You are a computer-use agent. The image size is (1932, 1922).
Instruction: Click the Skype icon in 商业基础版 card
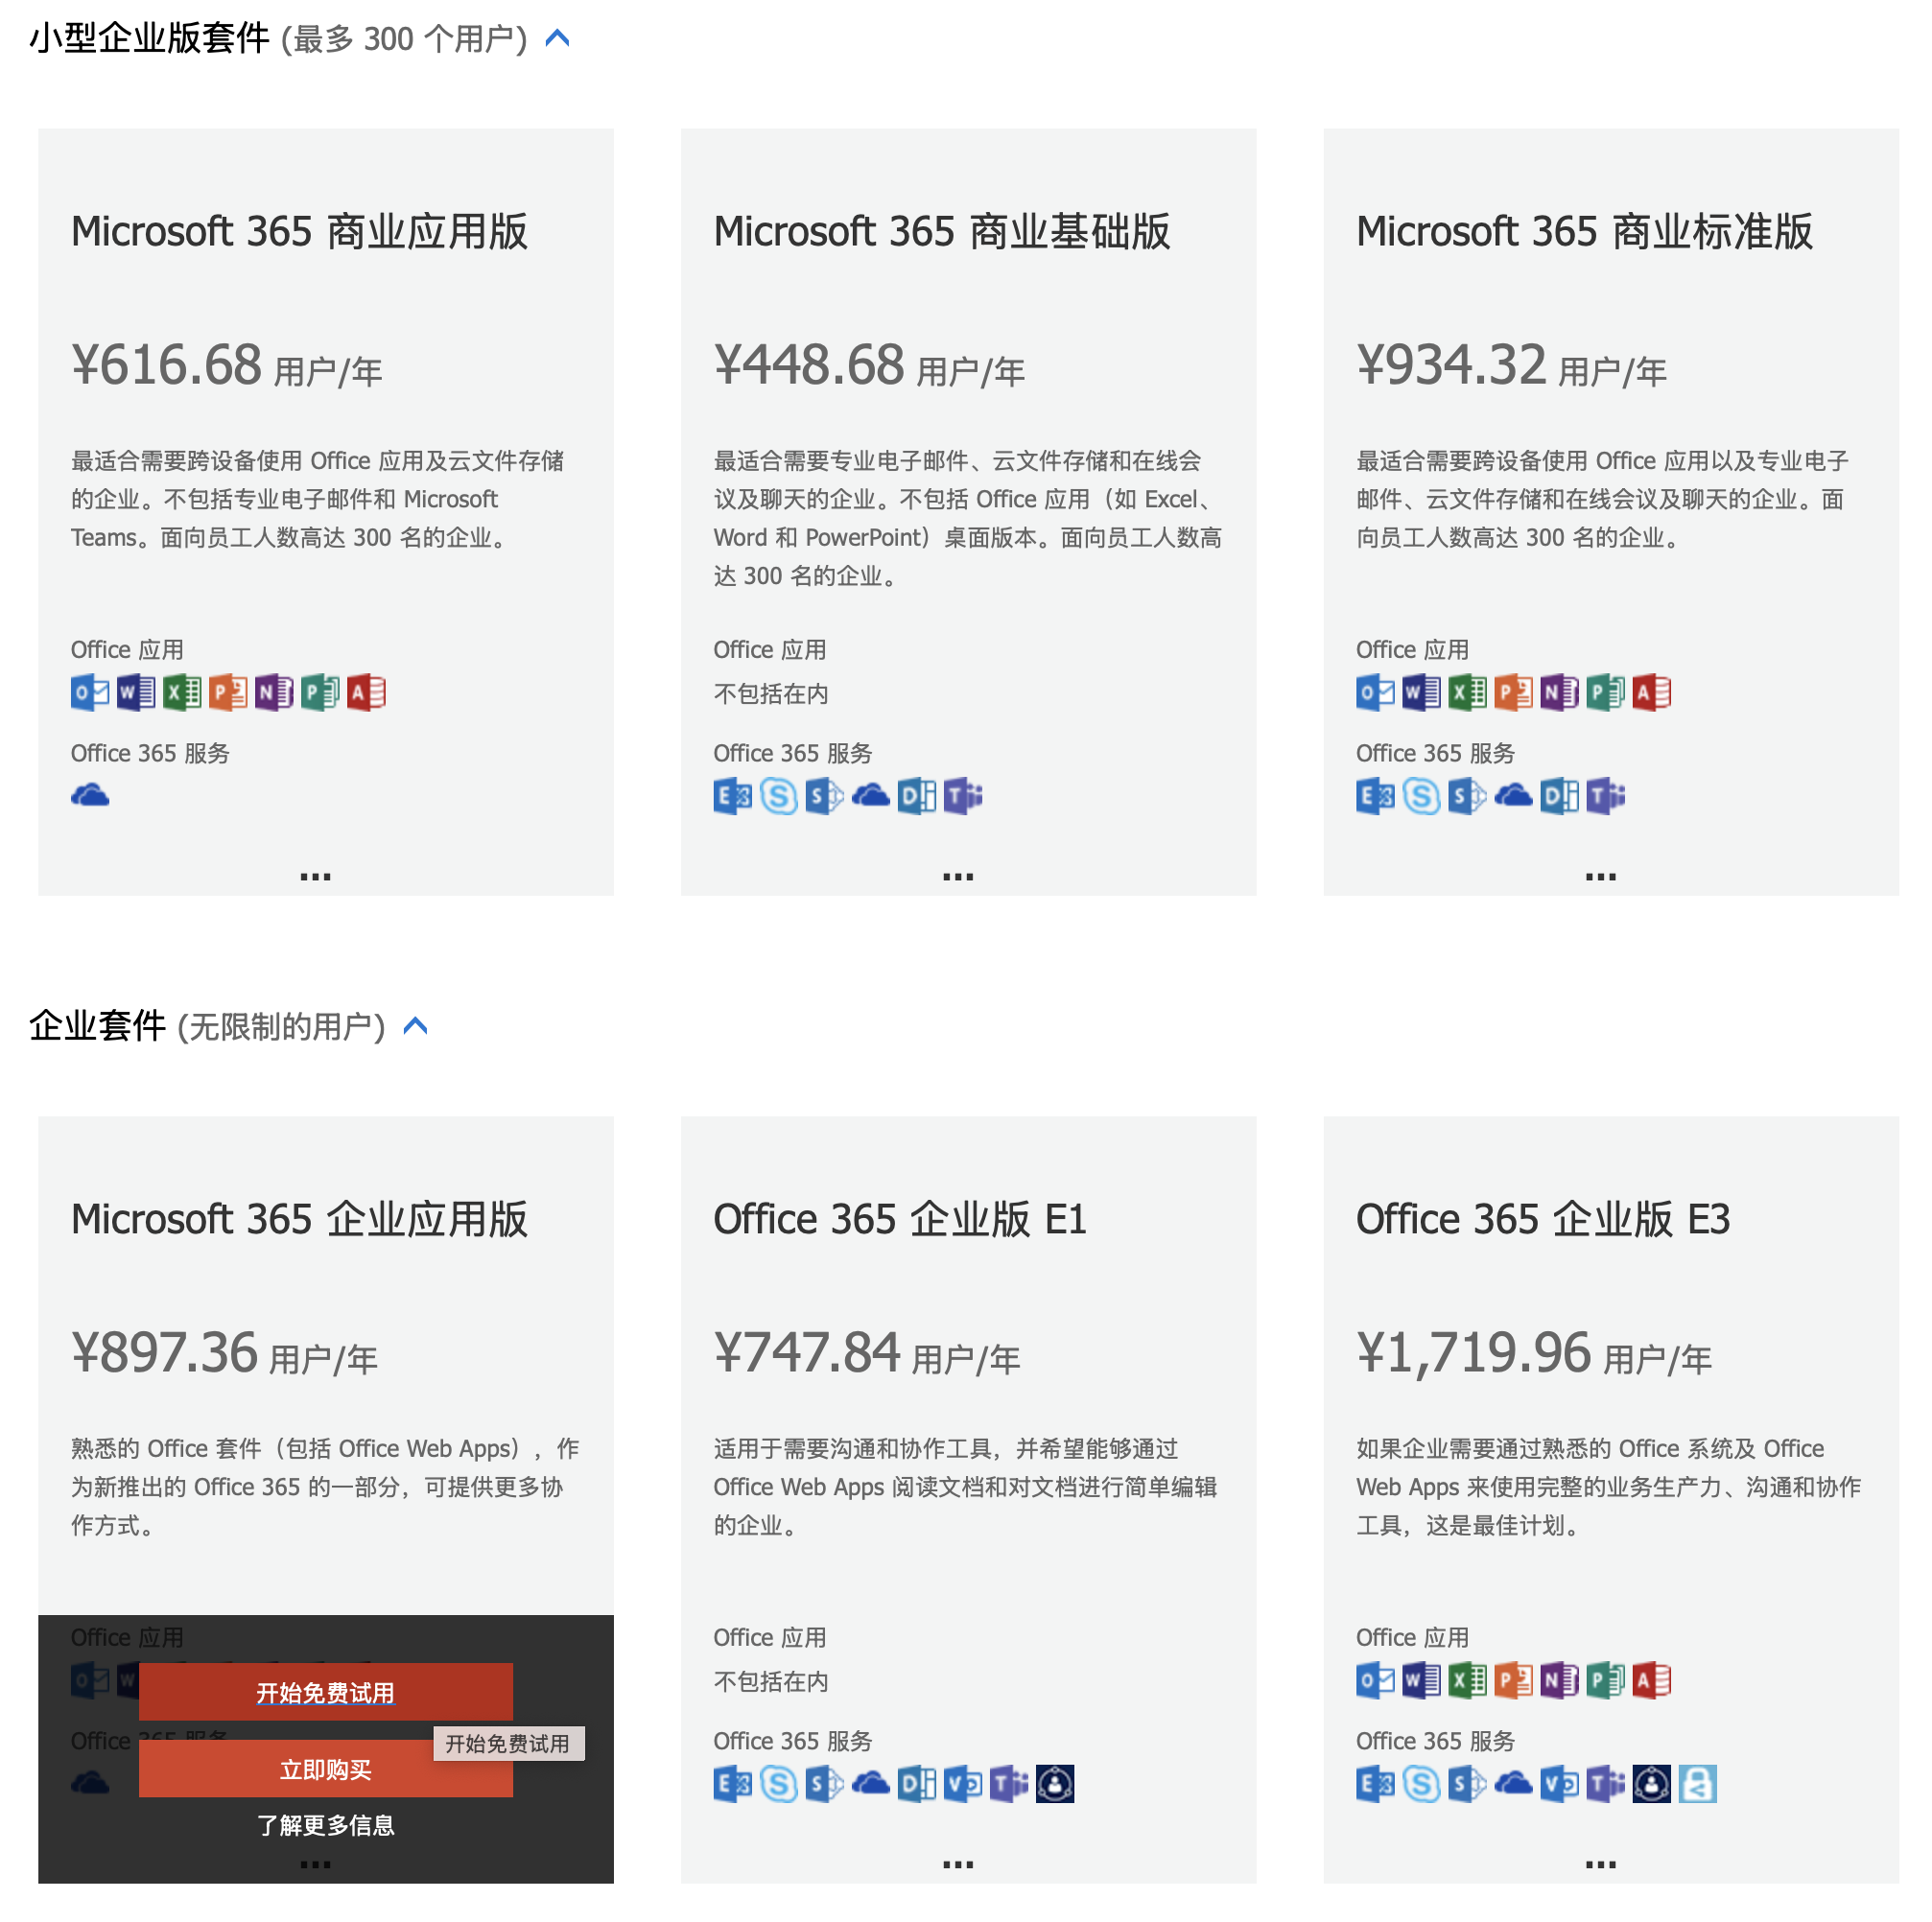point(779,796)
